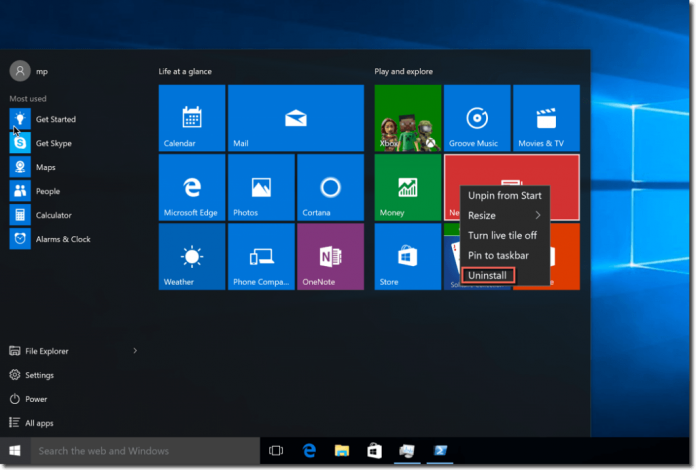Open File Explorer in Start menu

pyautogui.click(x=39, y=351)
